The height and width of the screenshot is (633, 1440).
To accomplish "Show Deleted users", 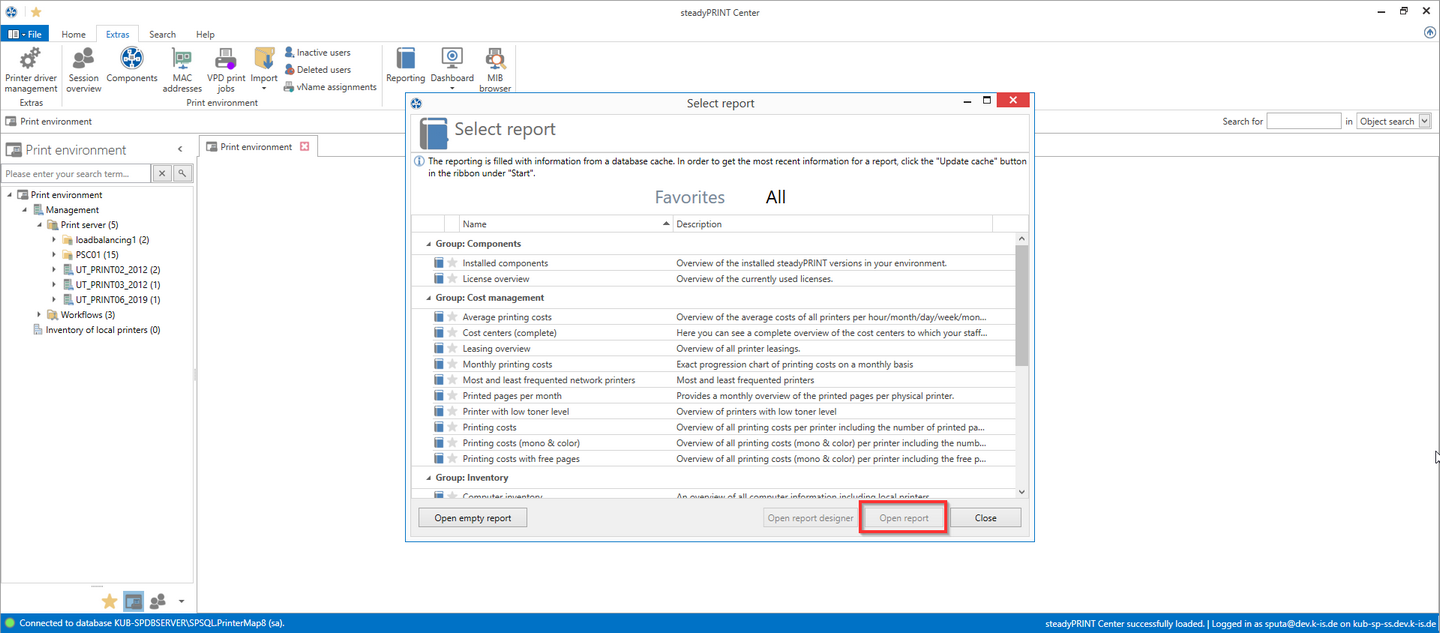I will click(x=318, y=70).
